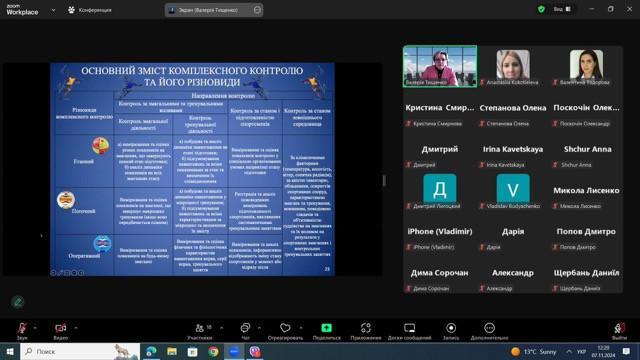The width and height of the screenshot is (640, 360).
Task: Click the Выйти leave meeting button
Action: pyautogui.click(x=619, y=331)
